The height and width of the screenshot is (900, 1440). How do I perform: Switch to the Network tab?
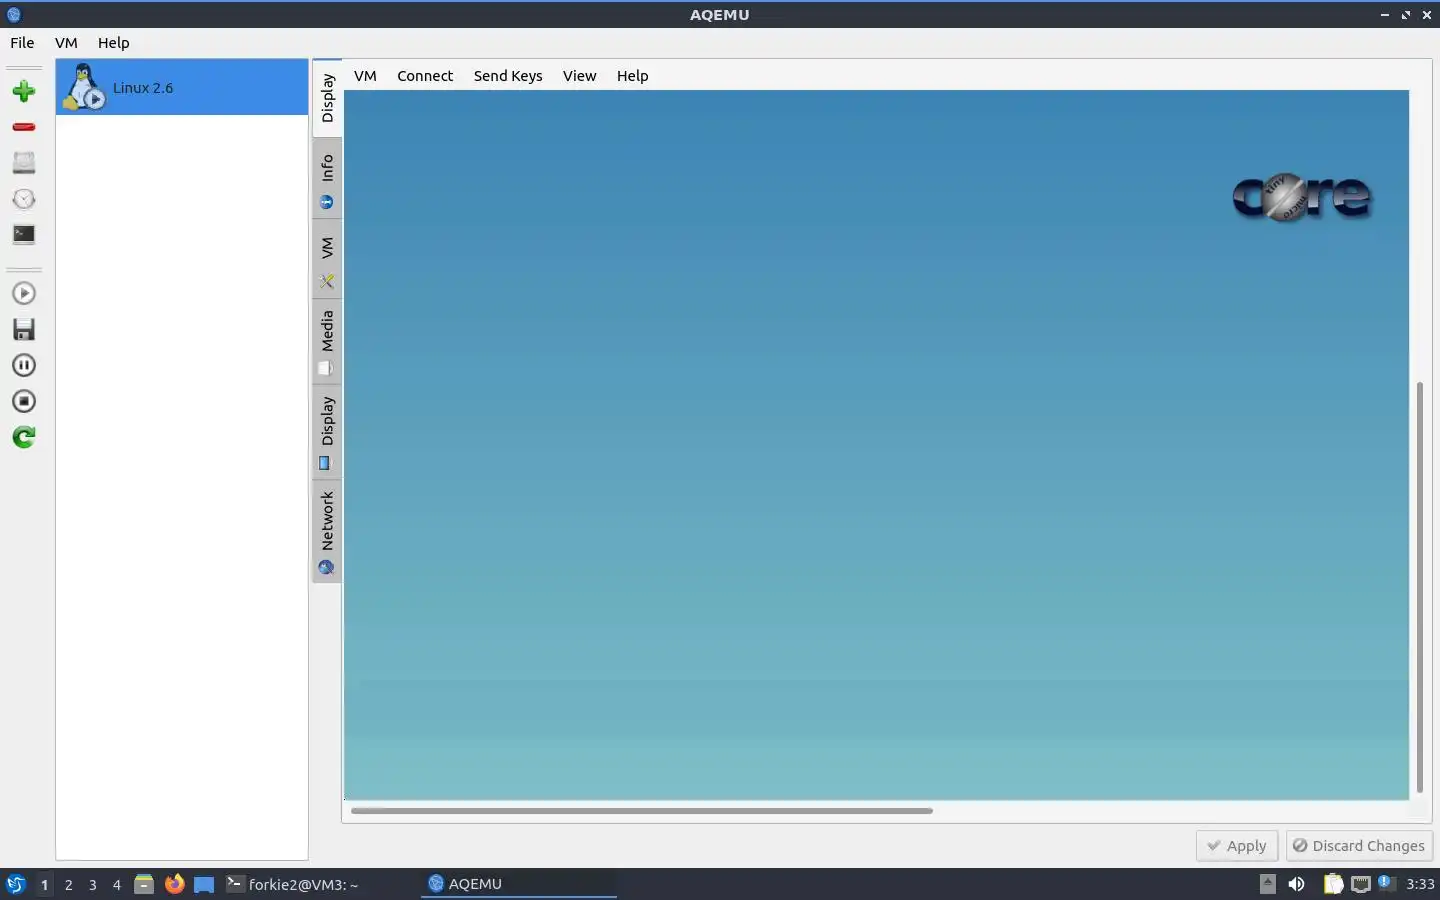[x=327, y=531]
